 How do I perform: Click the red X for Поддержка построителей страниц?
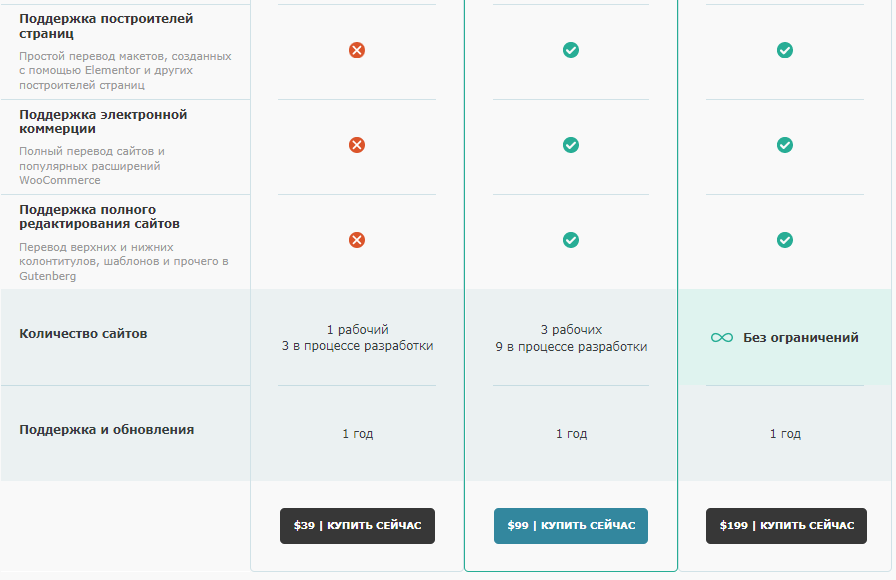[357, 51]
